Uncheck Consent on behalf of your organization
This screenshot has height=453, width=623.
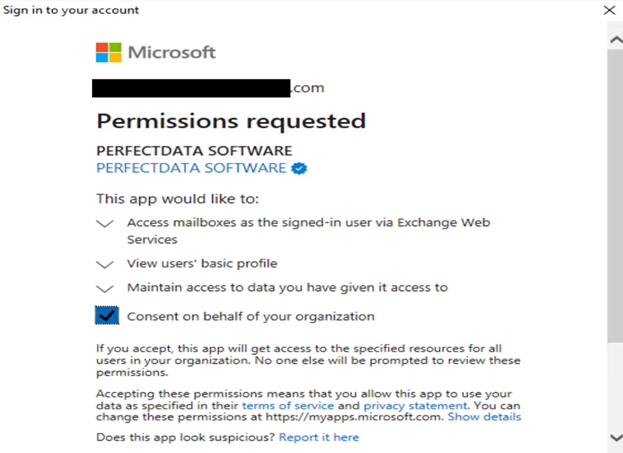click(107, 316)
